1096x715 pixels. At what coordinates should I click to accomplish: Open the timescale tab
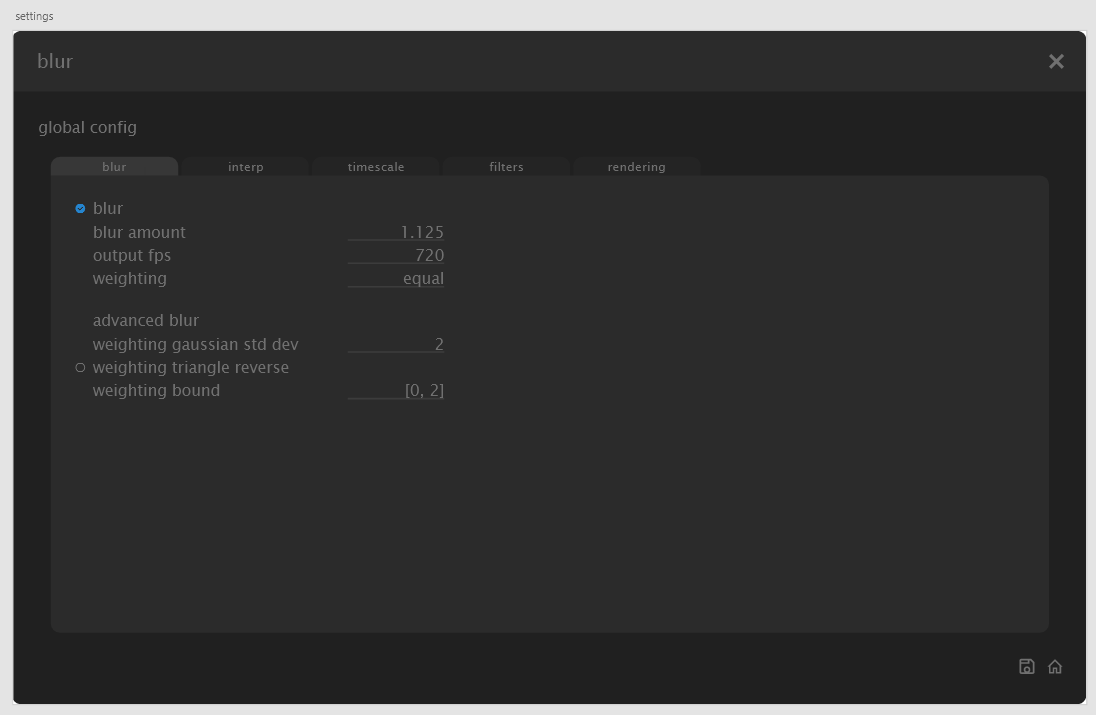[375, 166]
